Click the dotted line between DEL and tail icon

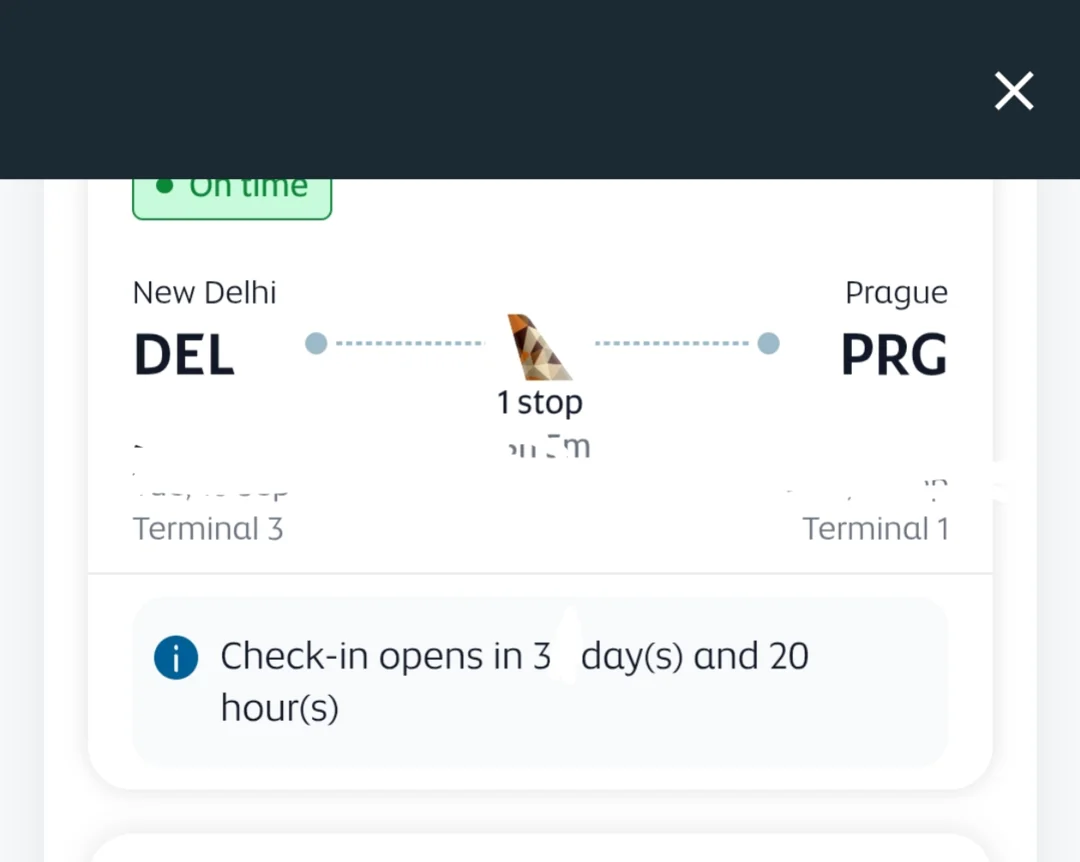click(408, 344)
